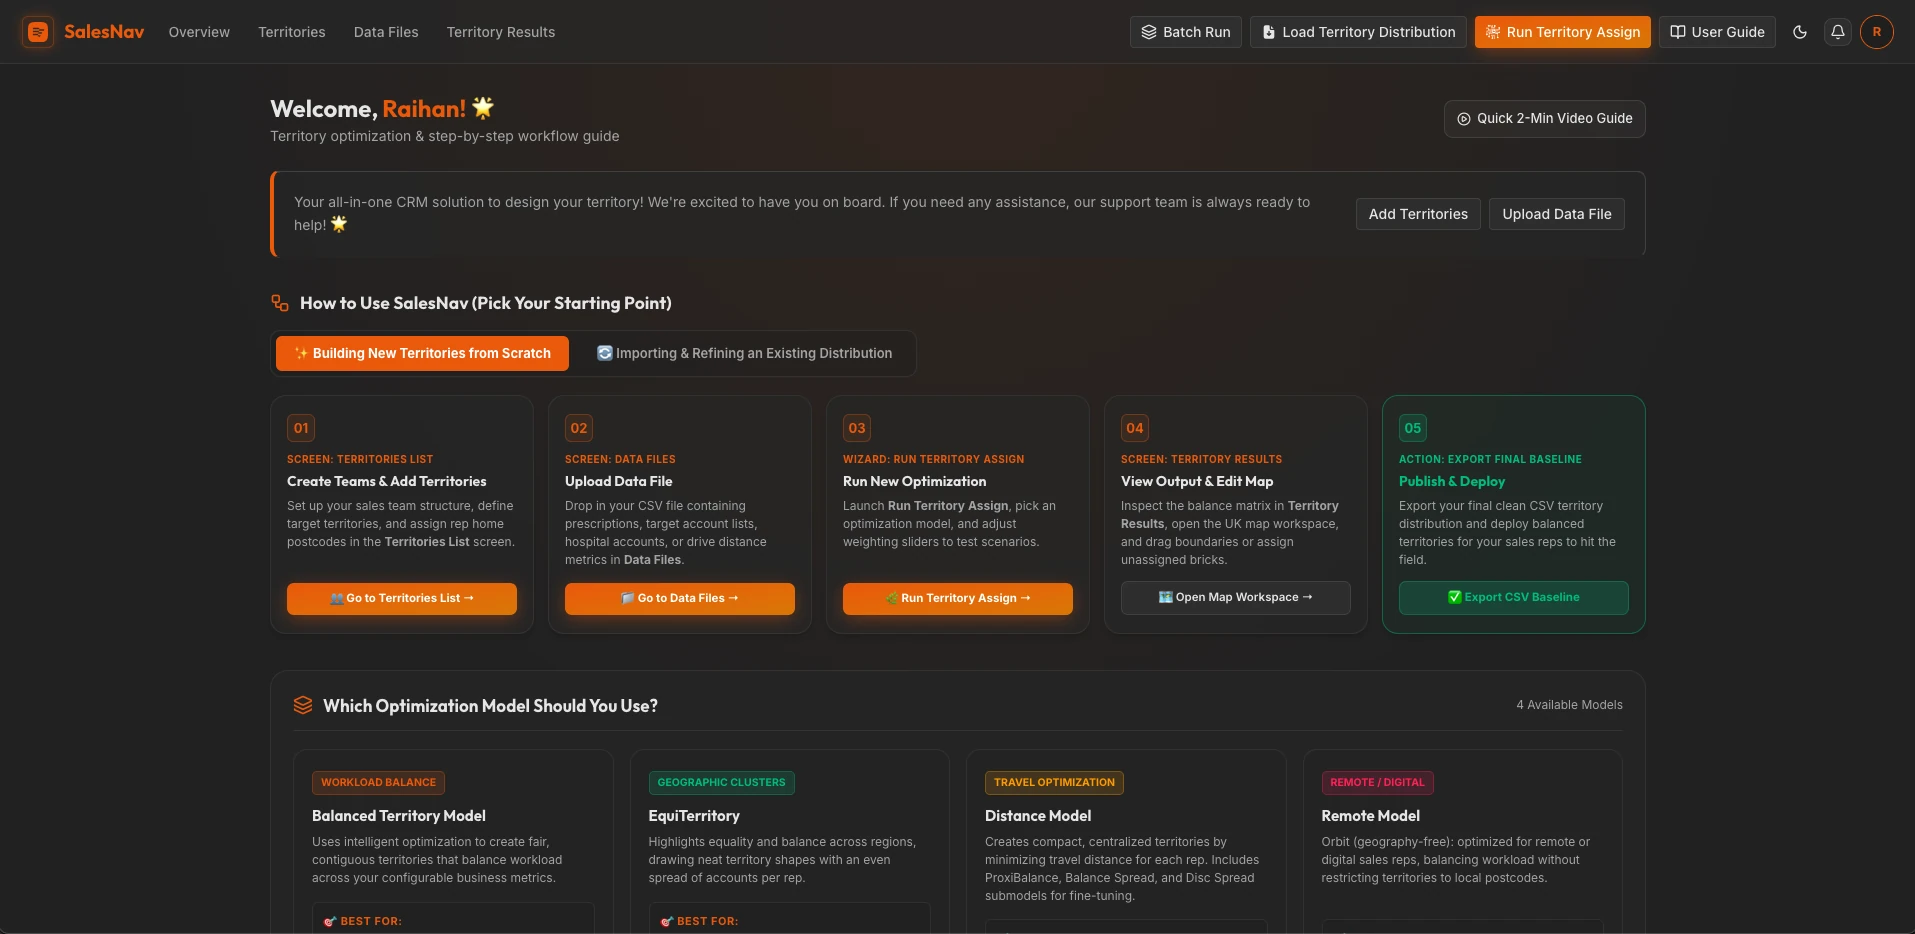The height and width of the screenshot is (934, 1915).
Task: Toggle dark mode moon icon
Action: coord(1800,32)
